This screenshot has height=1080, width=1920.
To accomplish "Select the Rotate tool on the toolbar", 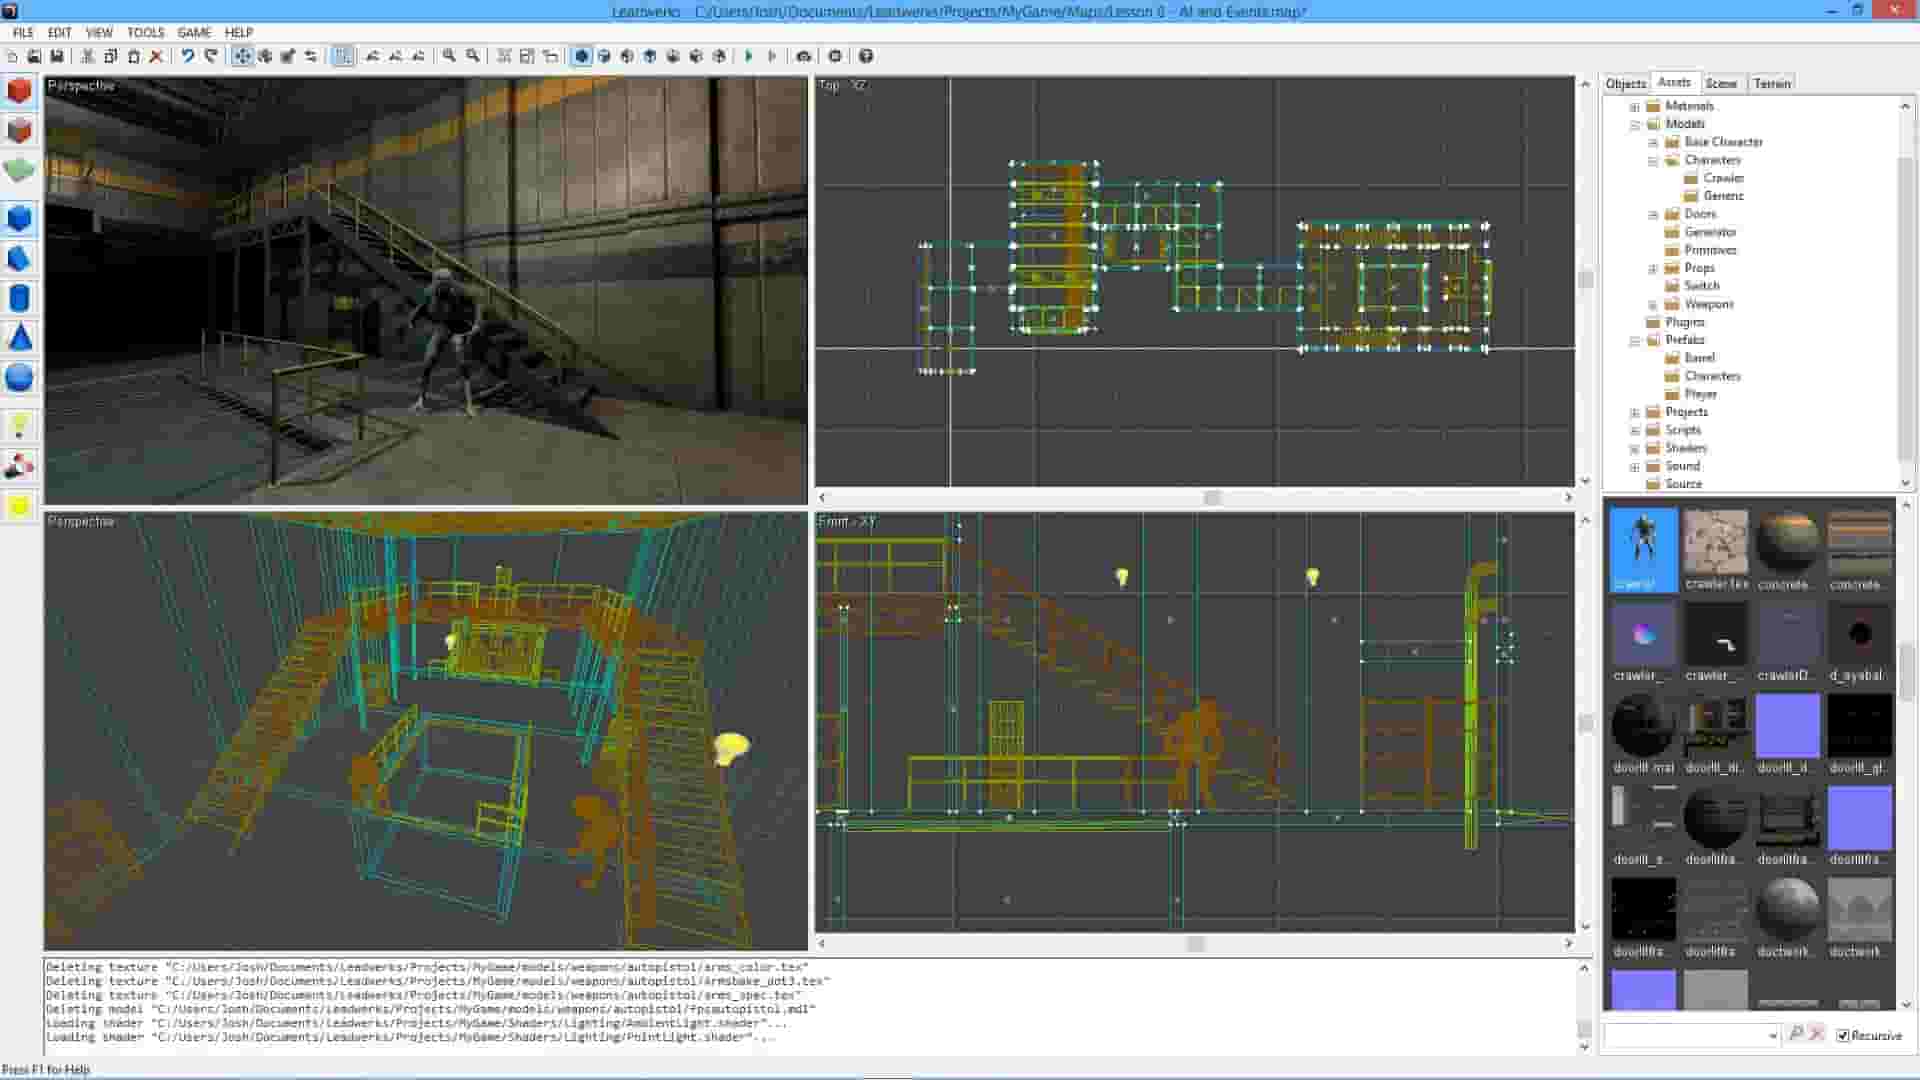I will point(264,56).
